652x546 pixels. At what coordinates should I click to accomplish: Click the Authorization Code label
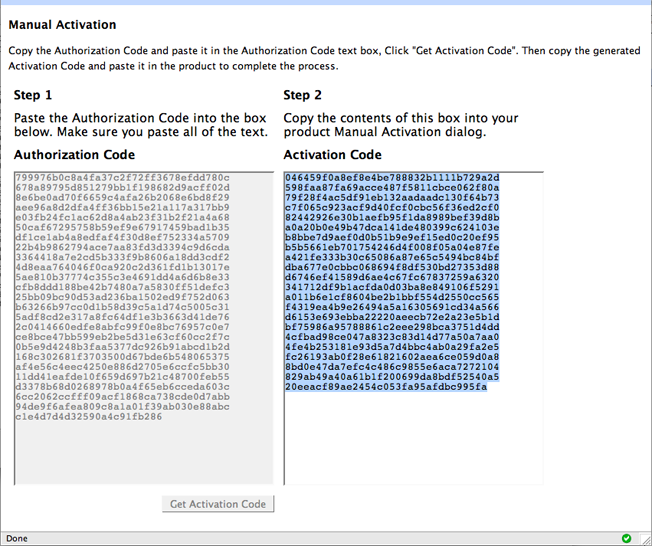74,155
